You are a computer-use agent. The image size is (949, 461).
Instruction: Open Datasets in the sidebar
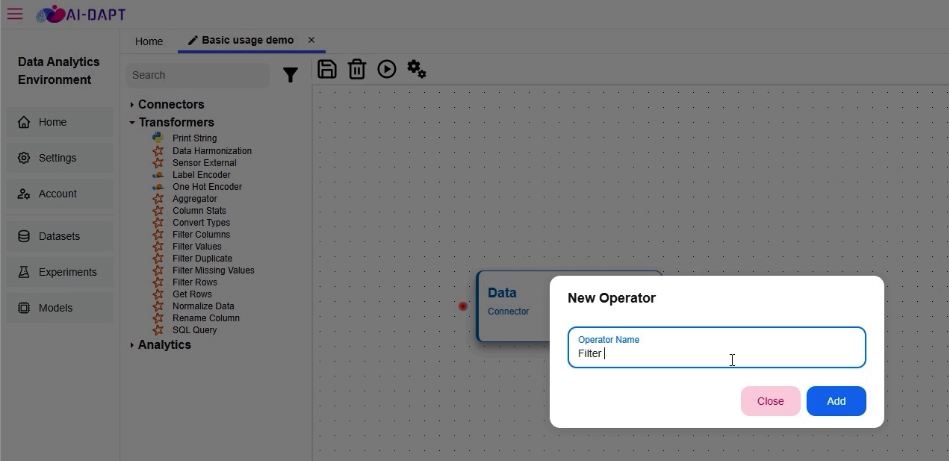pos(59,236)
